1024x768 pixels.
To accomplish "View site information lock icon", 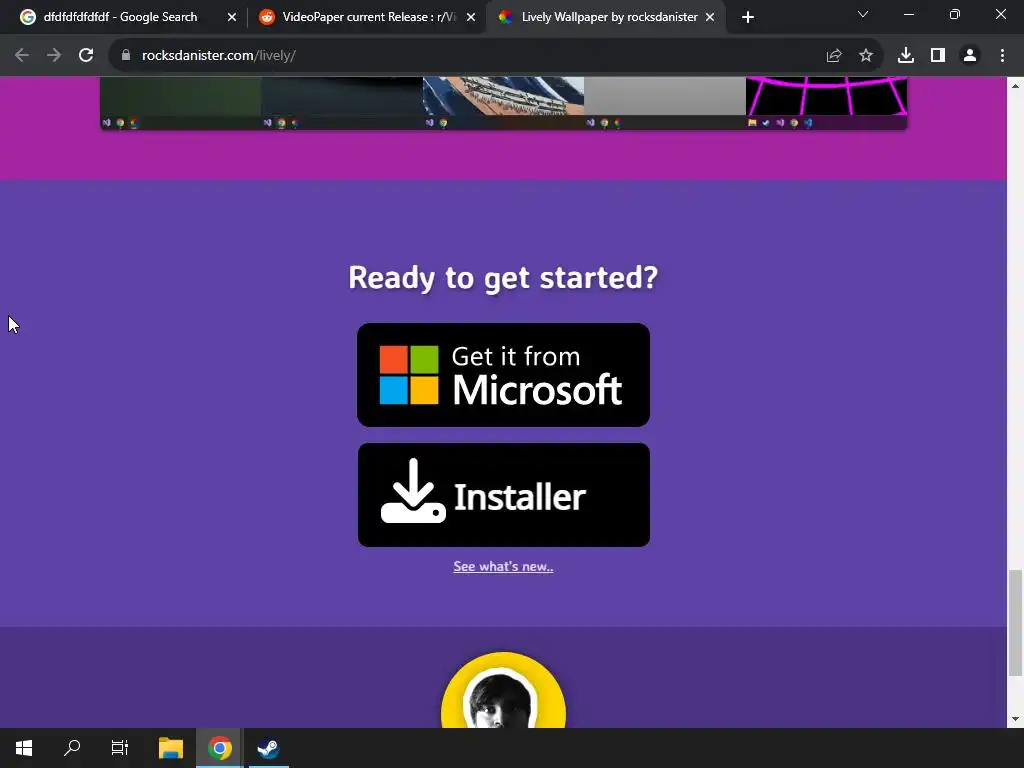I will tap(125, 56).
